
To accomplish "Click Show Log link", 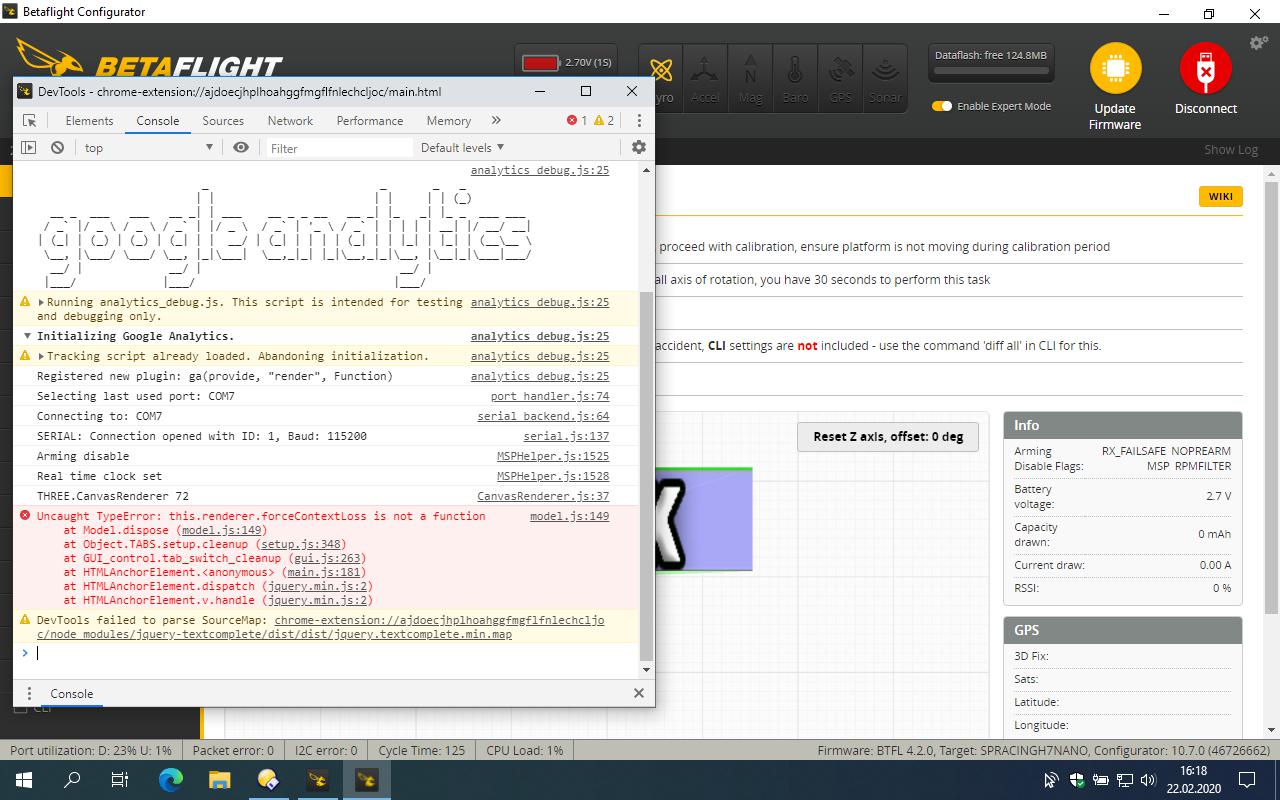I will [1230, 149].
